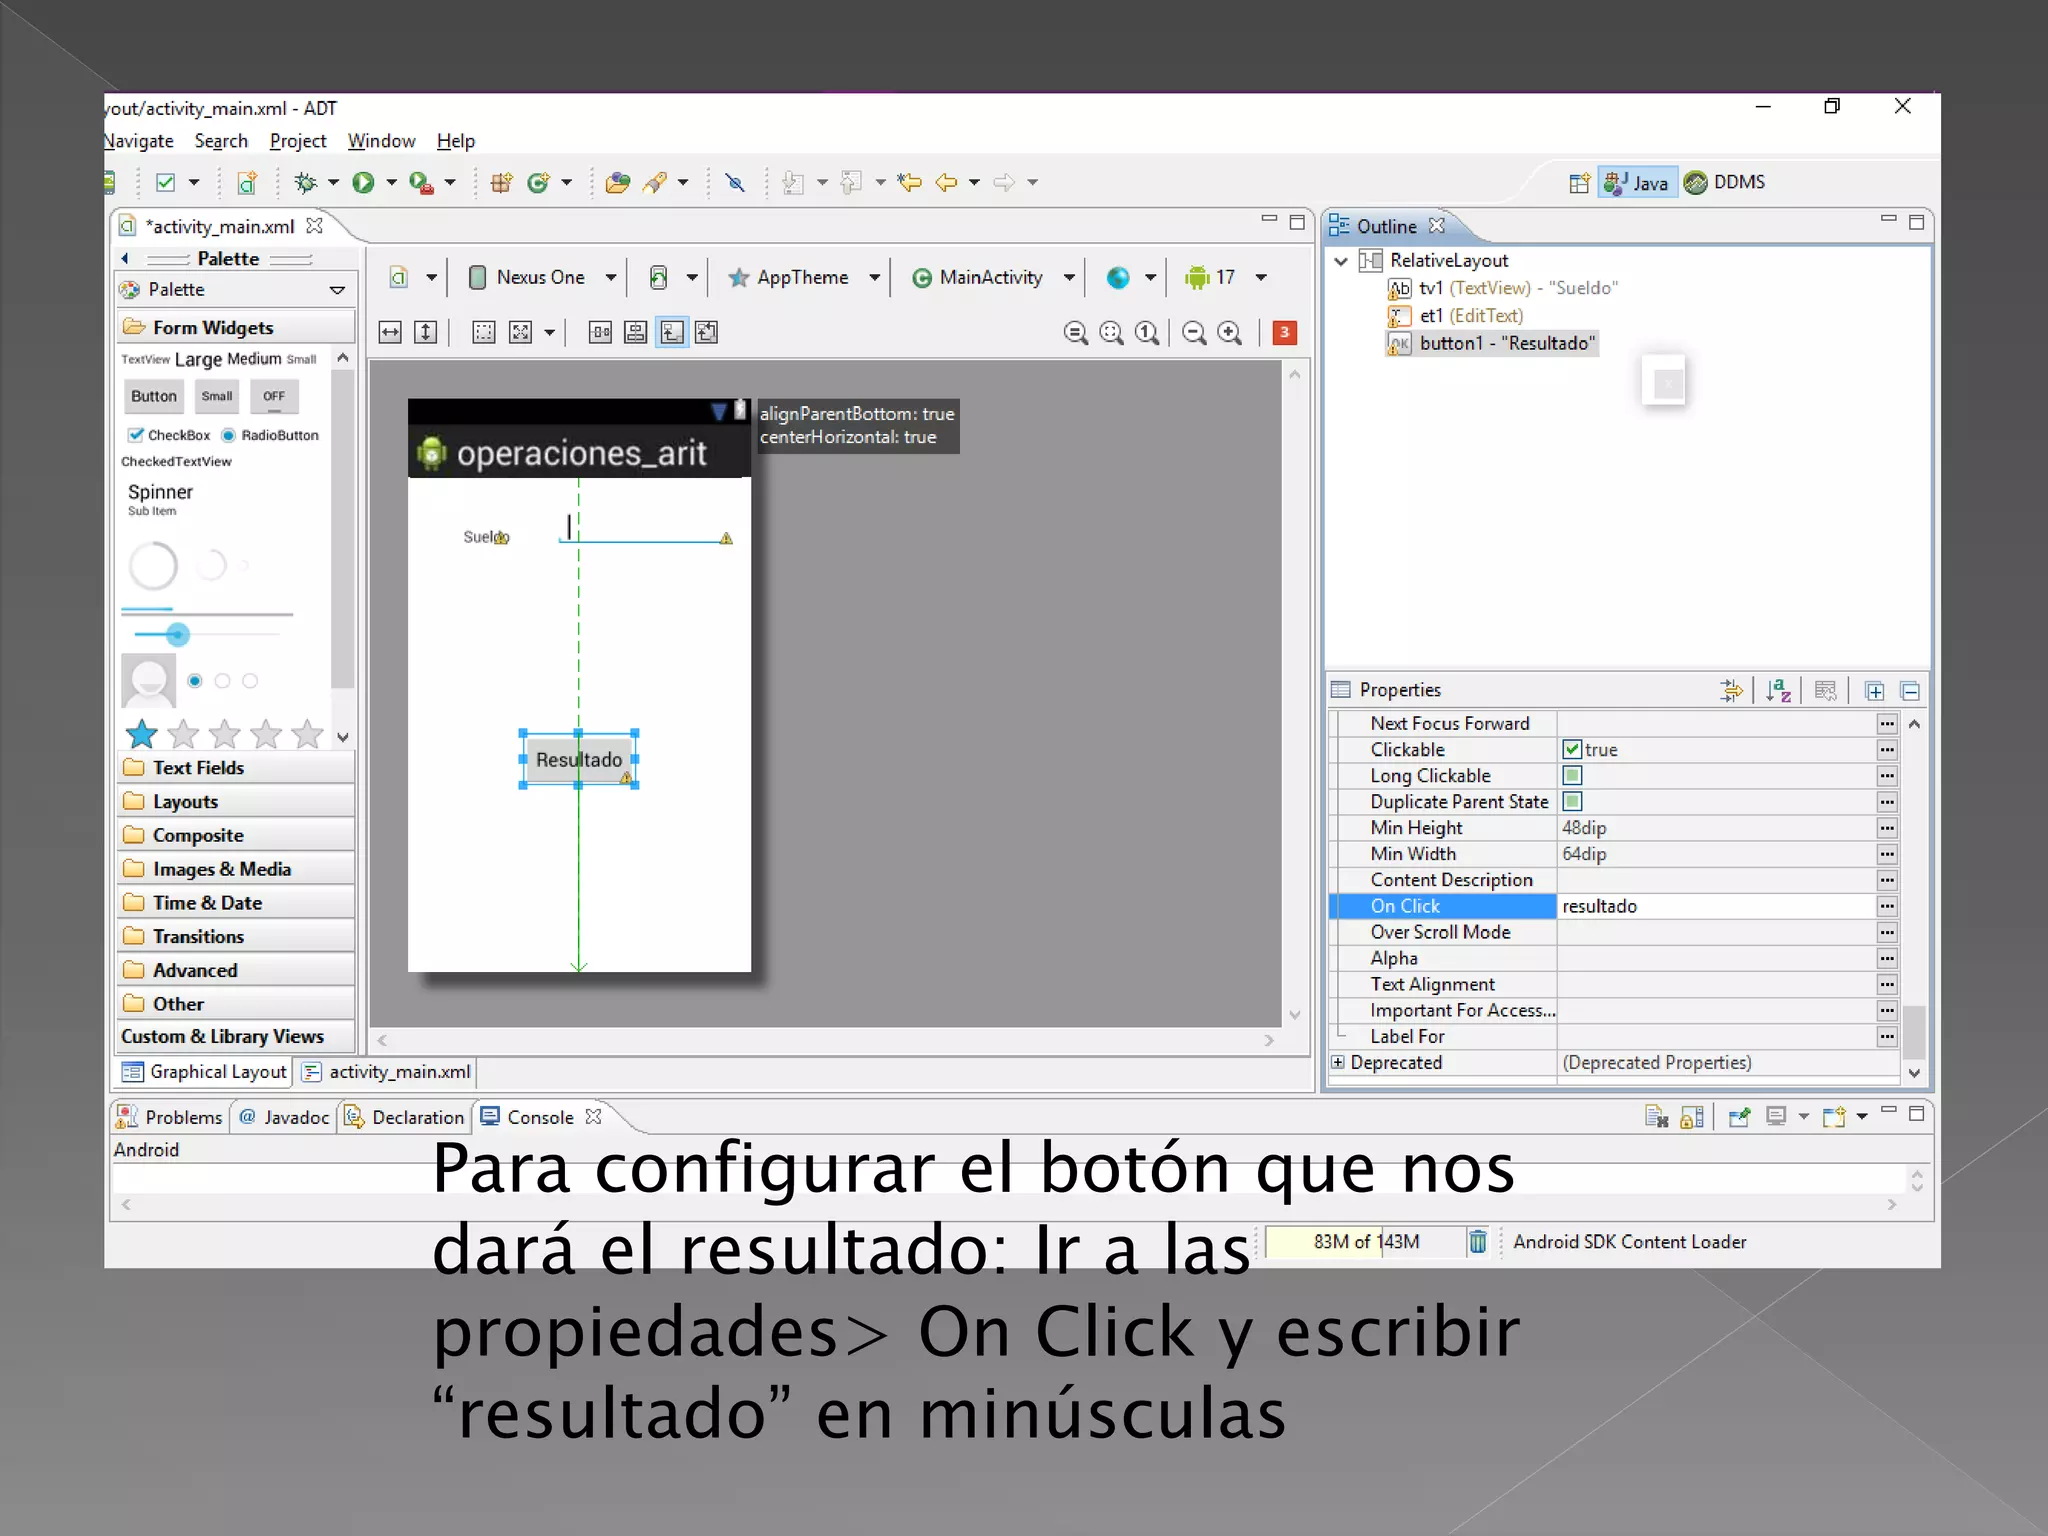Screen dimensions: 2048x1536
Task: Toggle fill height icon
Action: tap(426, 333)
